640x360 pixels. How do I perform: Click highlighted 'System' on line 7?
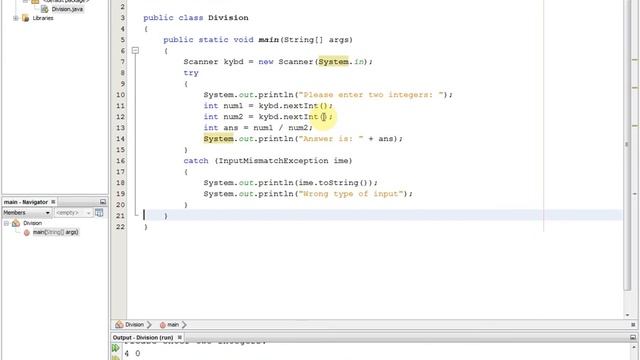point(333,62)
